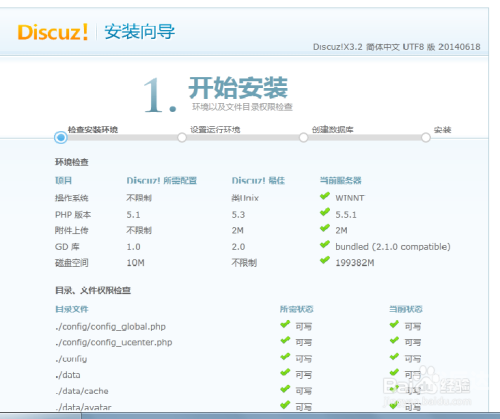The width and height of the screenshot is (500, 419).
Task: Click the best PHP version 5.3
Action: (x=238, y=215)
